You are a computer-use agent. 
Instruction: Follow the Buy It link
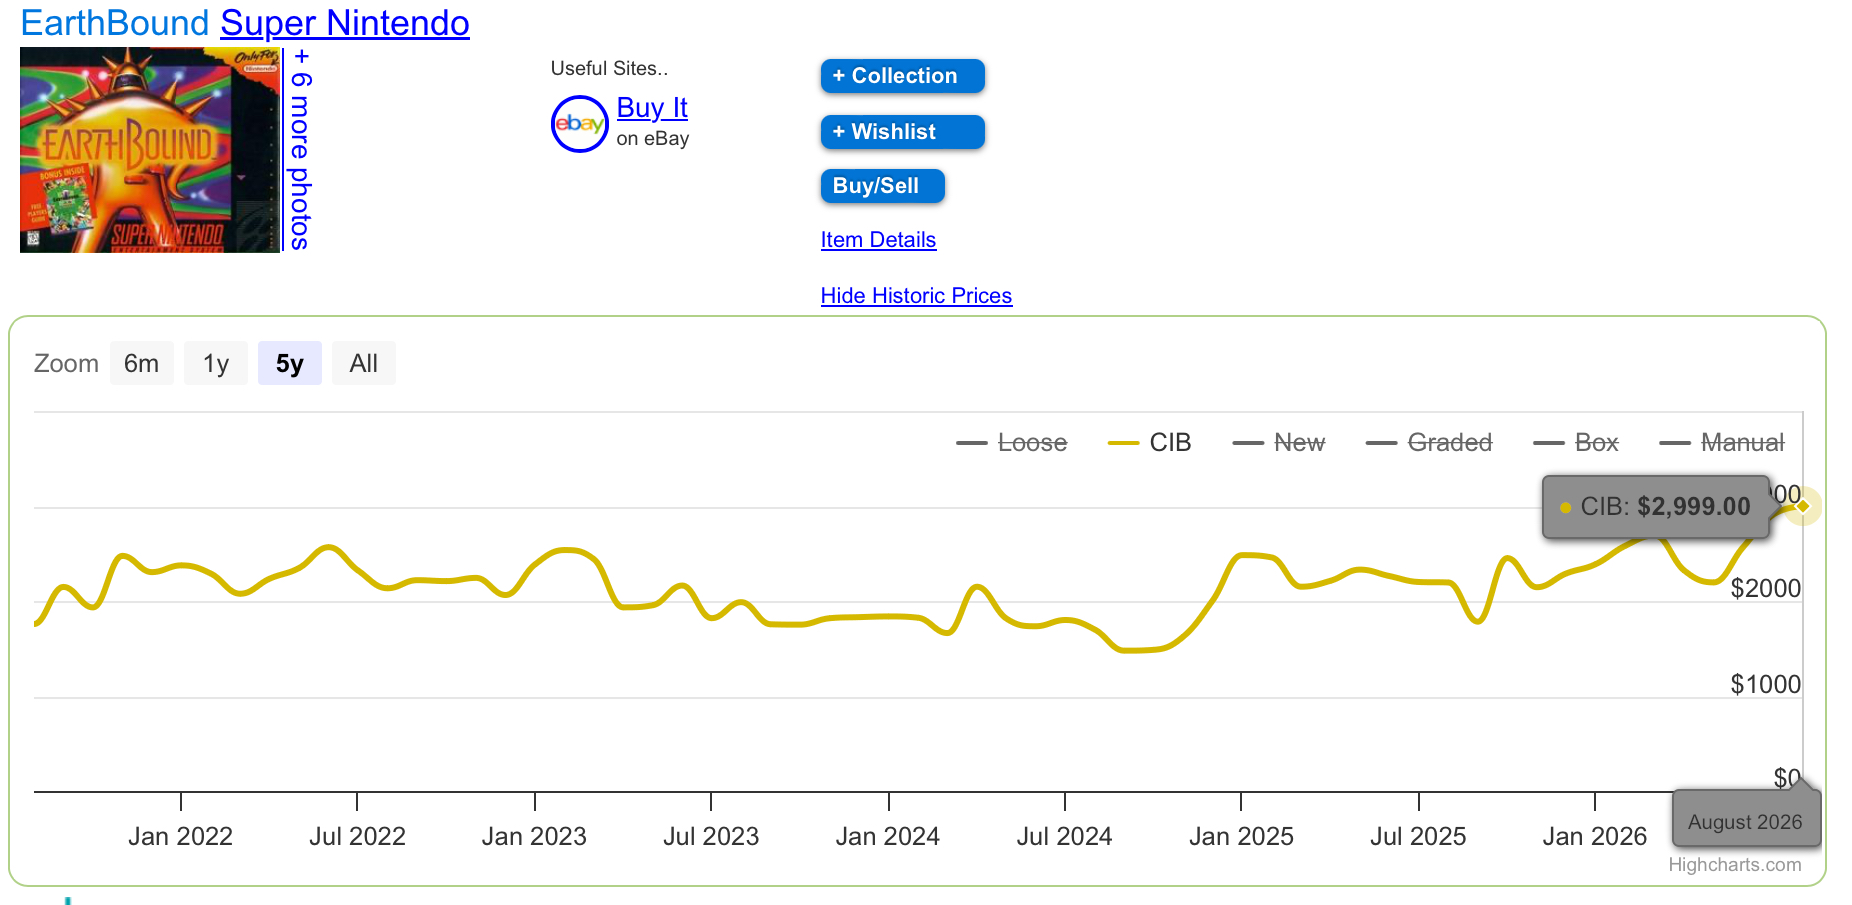coord(652,107)
